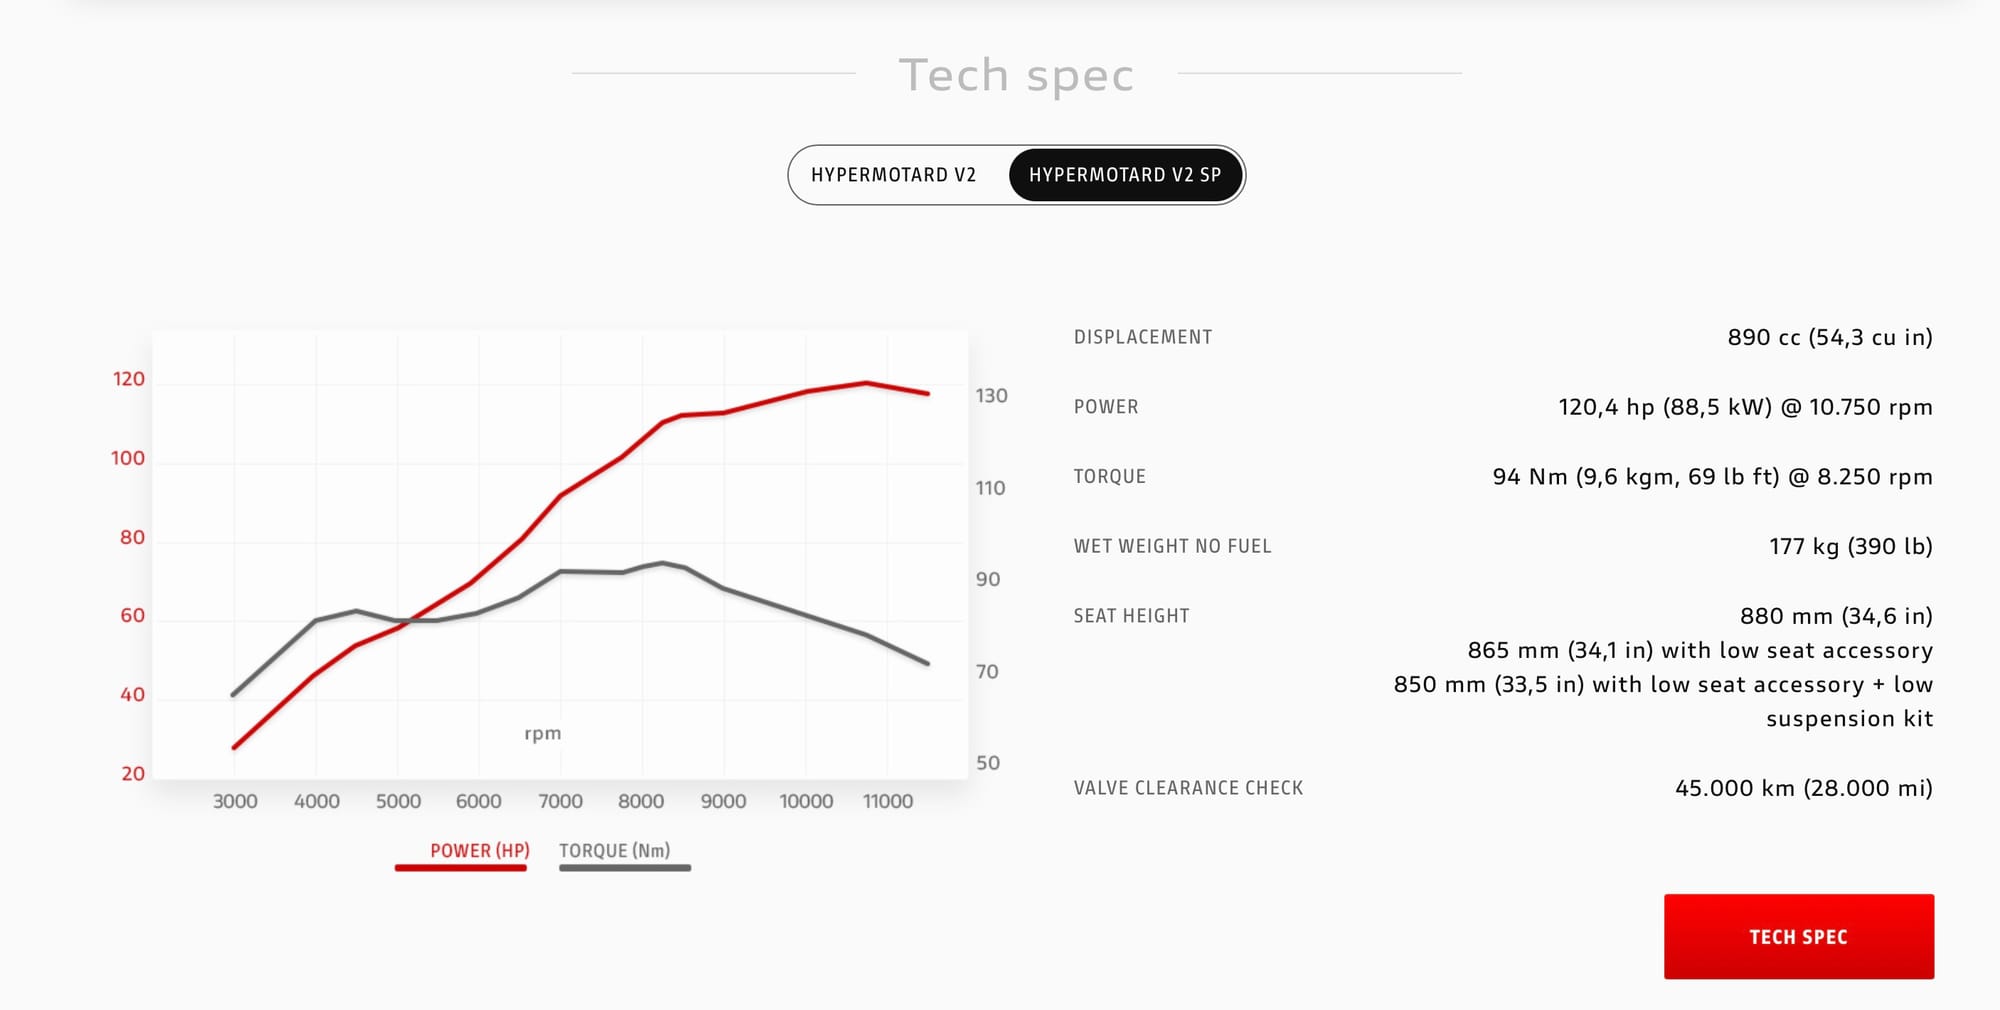Click the 130 torque axis label
Image resolution: width=2000 pixels, height=1010 pixels.
tap(991, 396)
